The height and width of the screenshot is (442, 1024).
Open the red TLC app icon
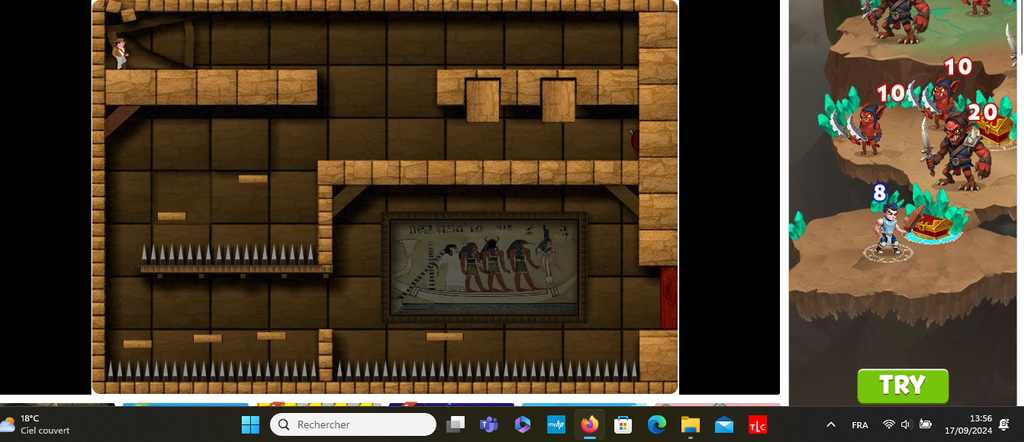pyautogui.click(x=758, y=425)
